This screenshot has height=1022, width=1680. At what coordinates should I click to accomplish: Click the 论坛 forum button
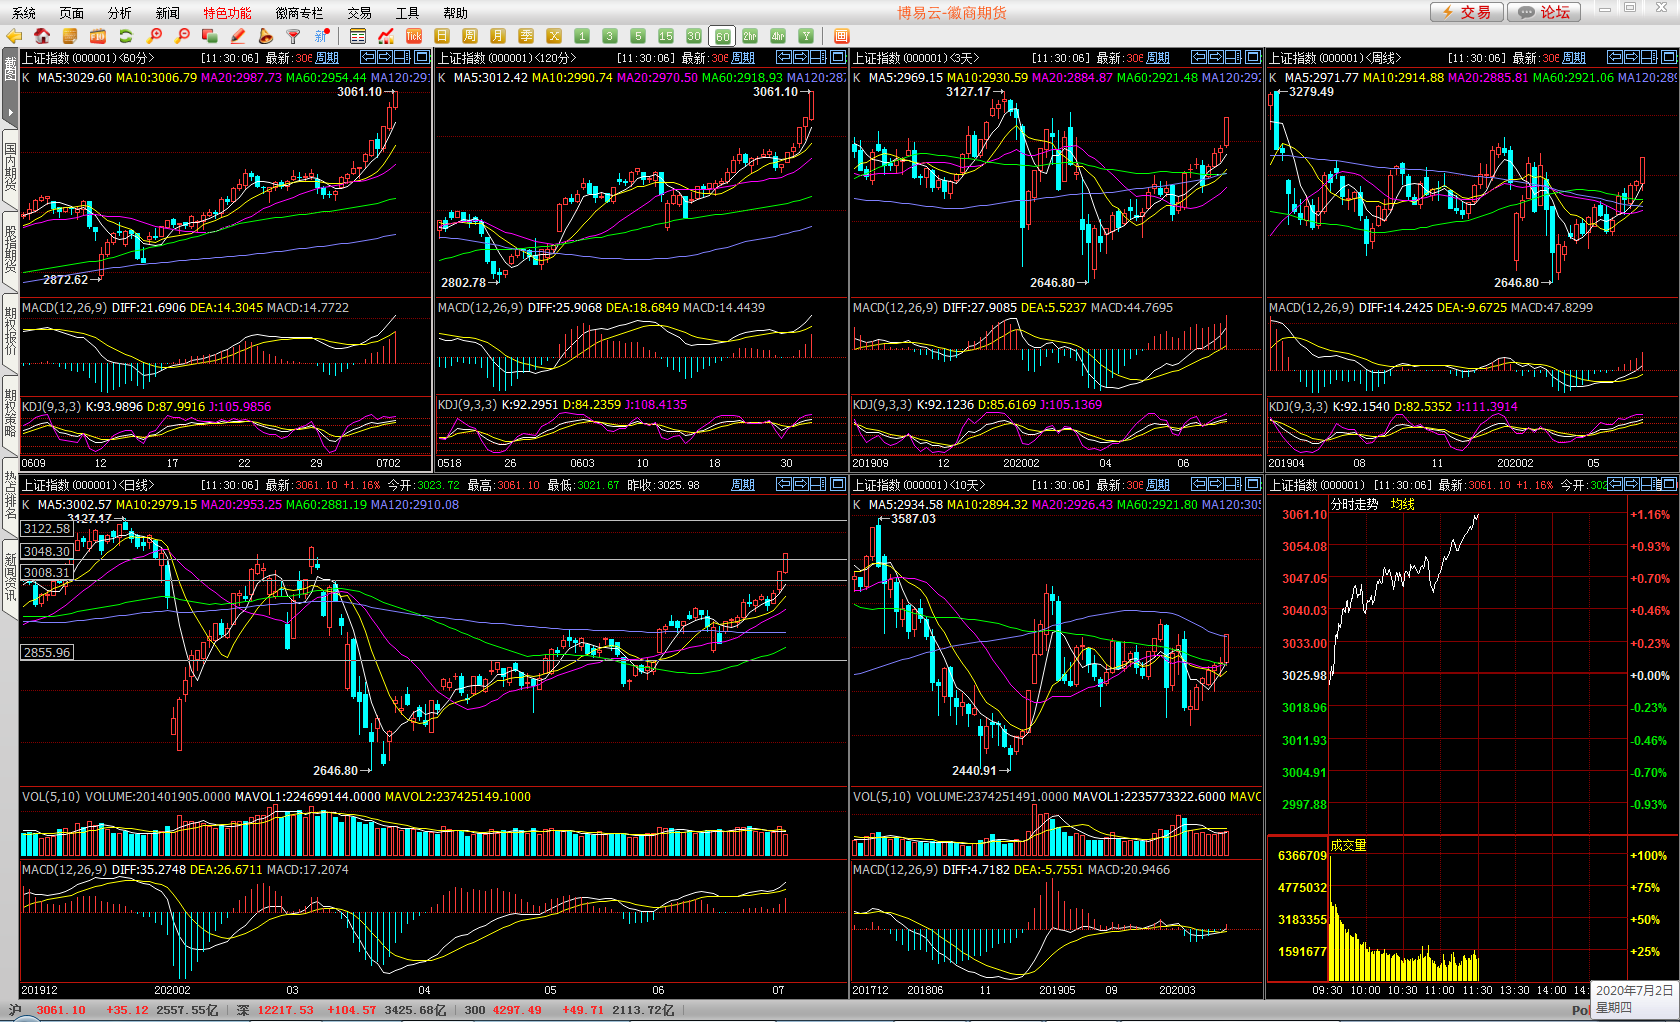1544,12
